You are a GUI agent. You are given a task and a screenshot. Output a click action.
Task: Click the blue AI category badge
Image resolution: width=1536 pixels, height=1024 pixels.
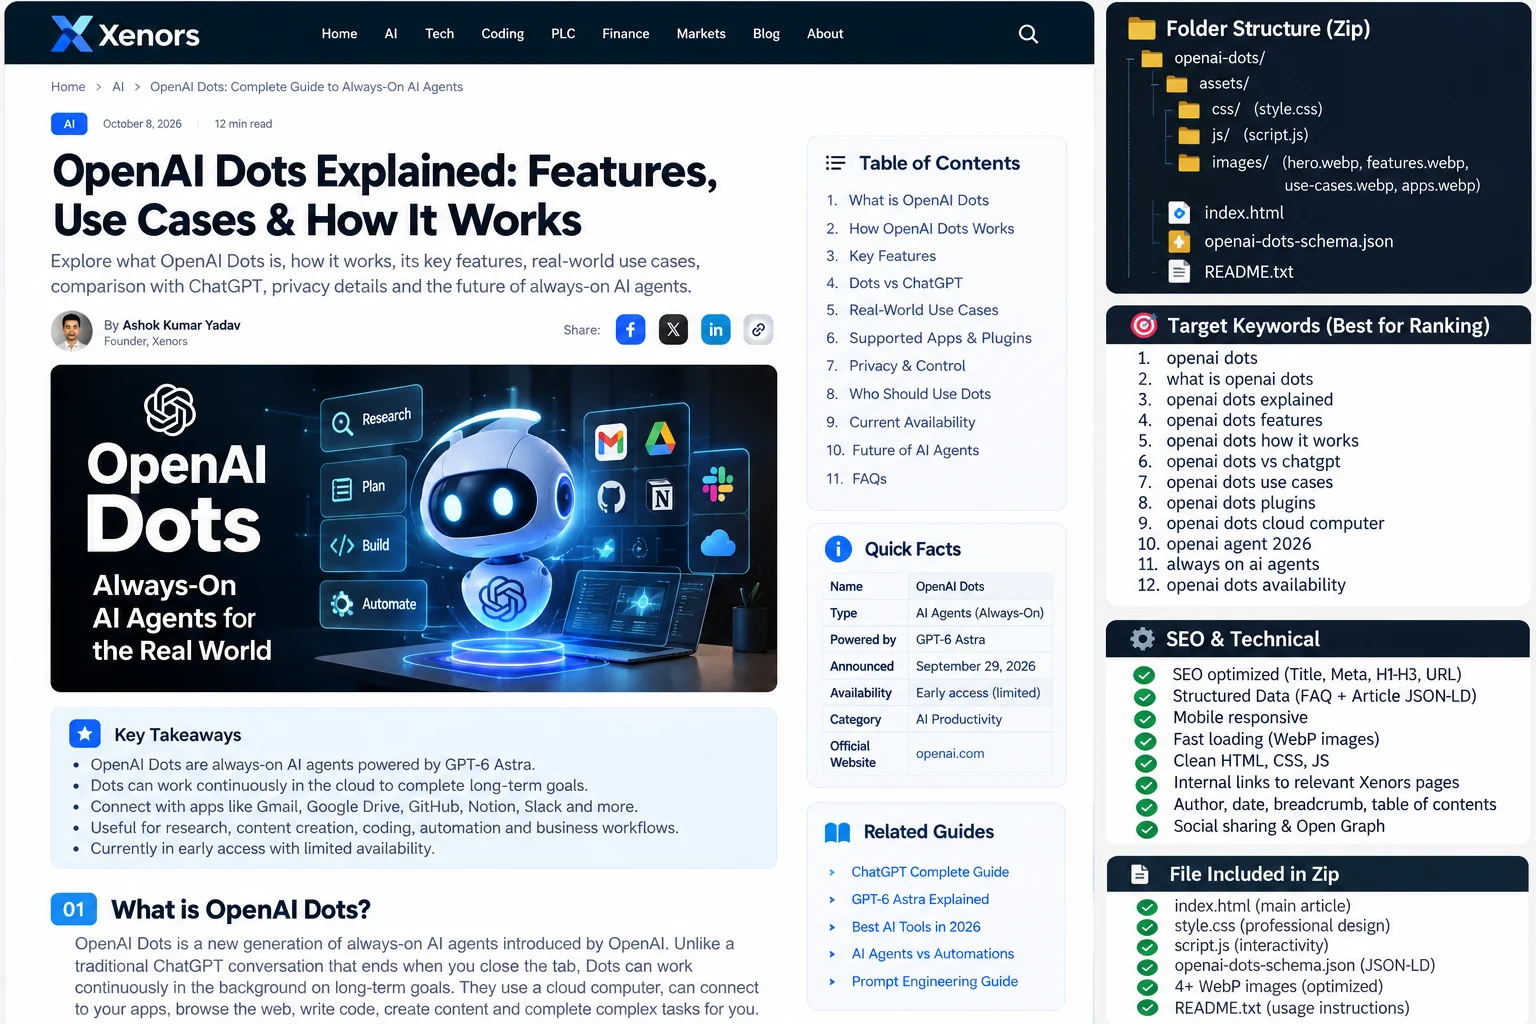pos(69,124)
